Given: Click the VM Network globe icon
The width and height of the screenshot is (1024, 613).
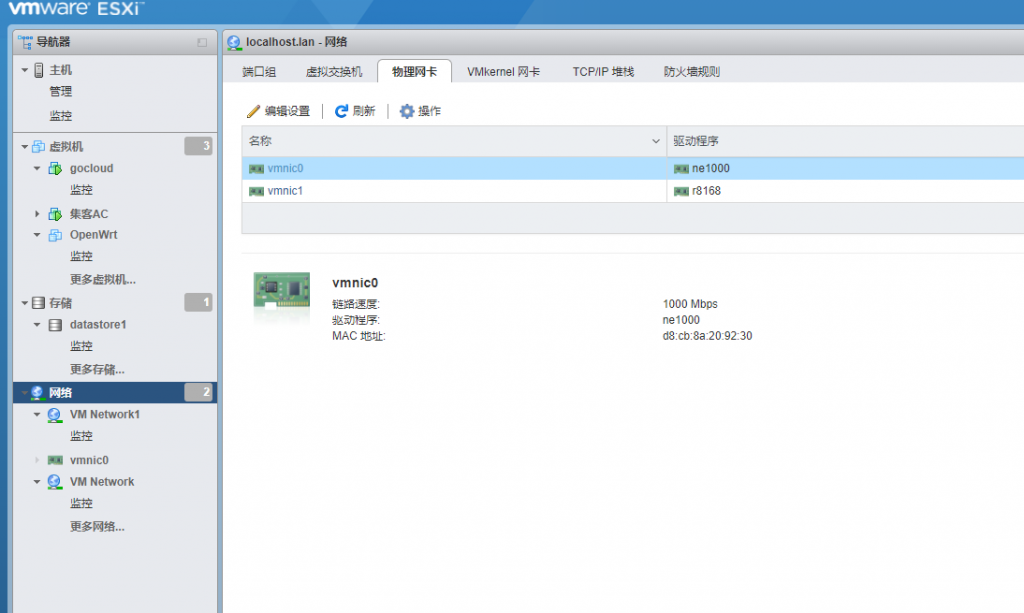Looking at the screenshot, I should (54, 482).
